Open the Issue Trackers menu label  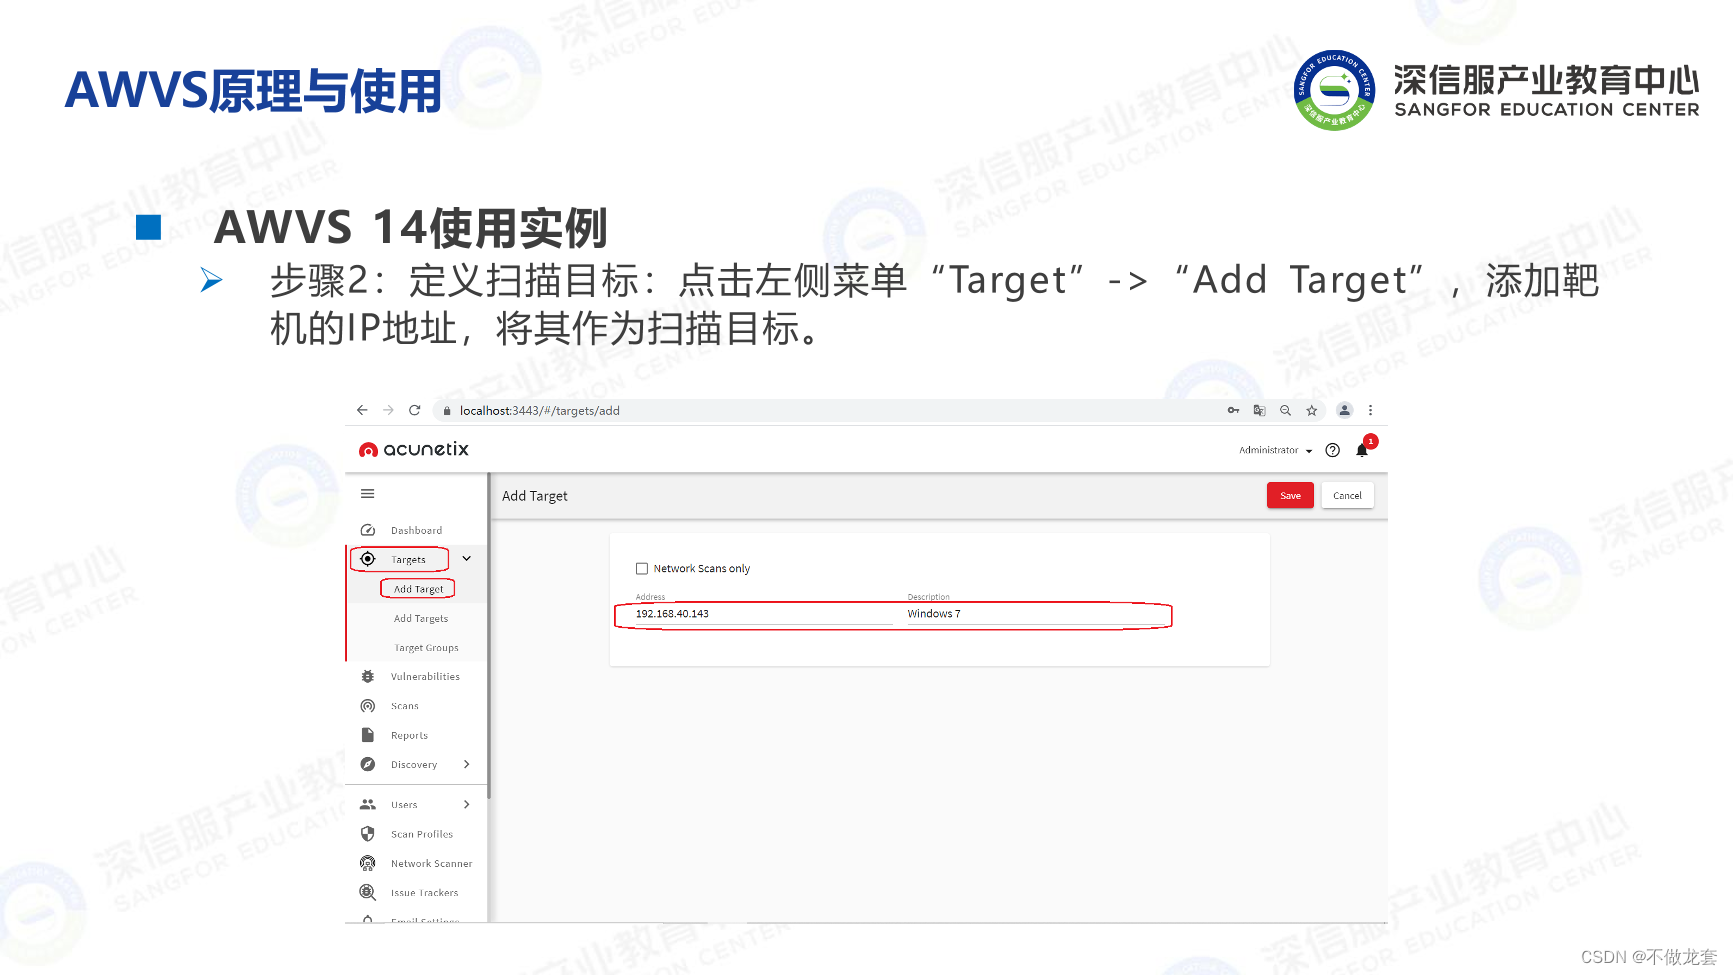click(x=424, y=893)
